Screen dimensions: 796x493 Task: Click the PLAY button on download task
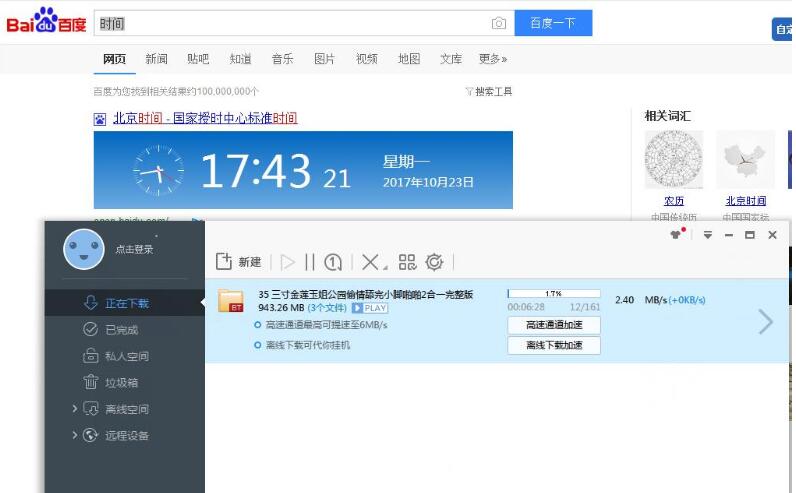(x=370, y=308)
